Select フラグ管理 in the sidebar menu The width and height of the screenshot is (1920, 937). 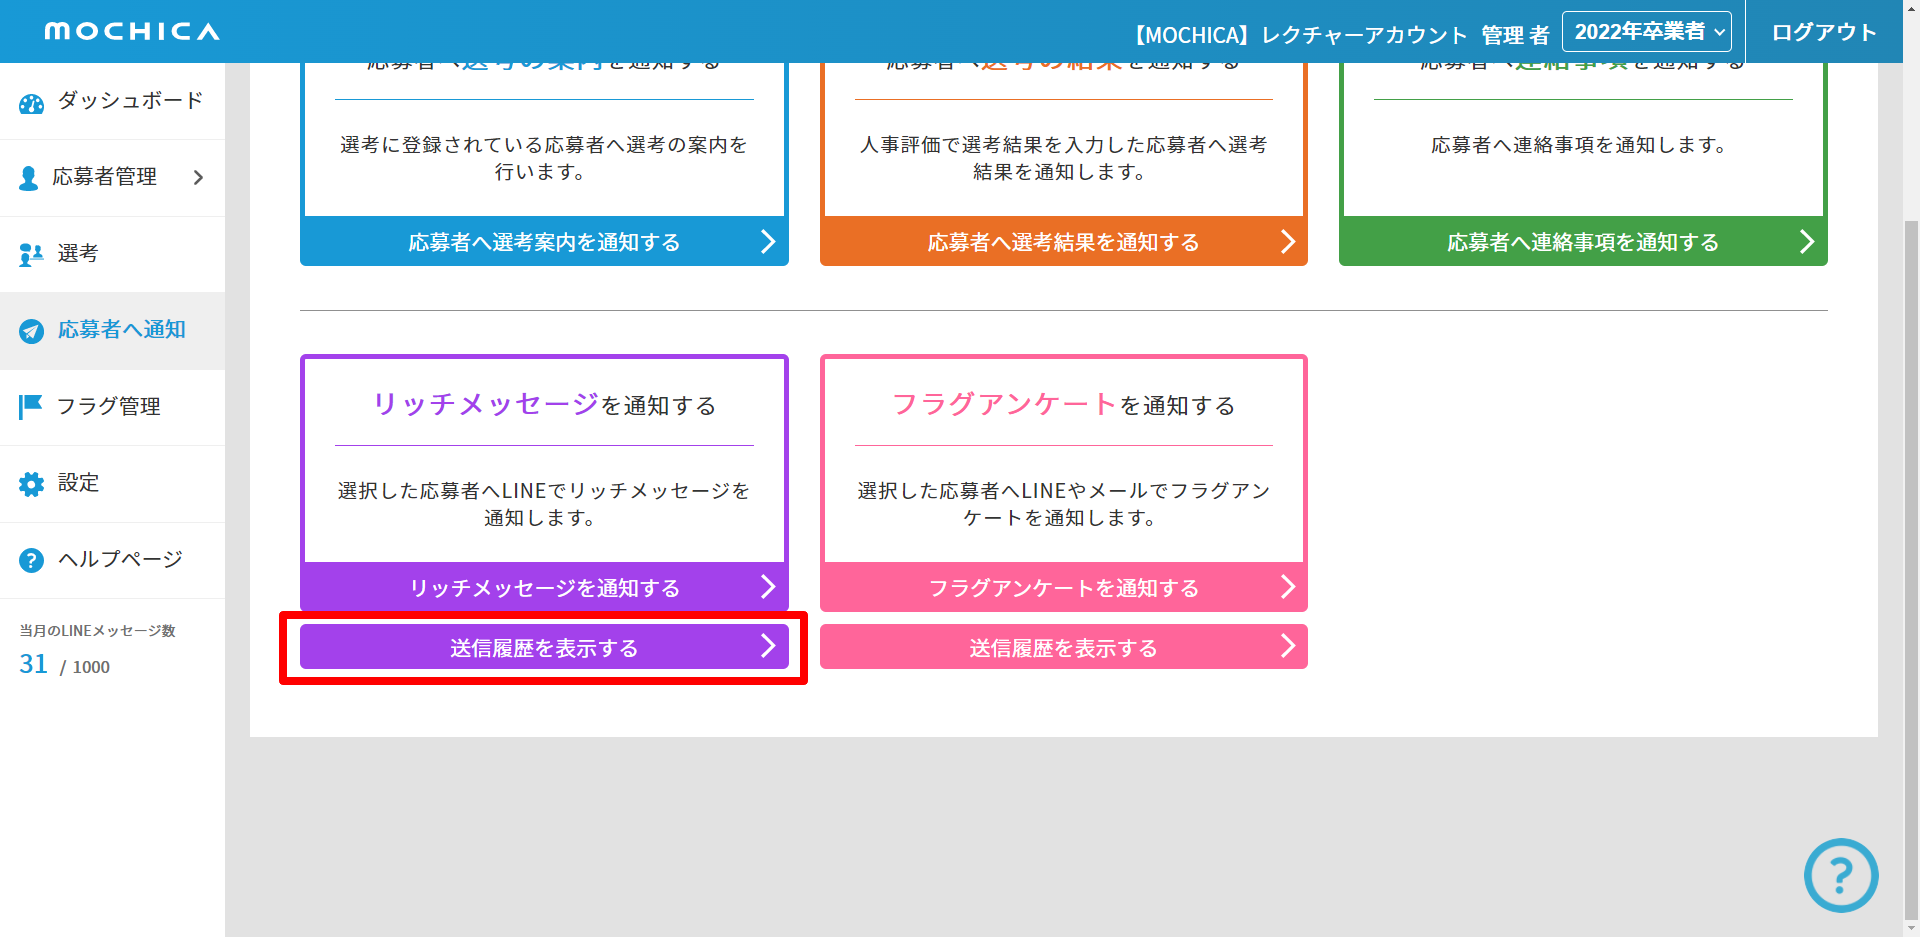tap(109, 406)
